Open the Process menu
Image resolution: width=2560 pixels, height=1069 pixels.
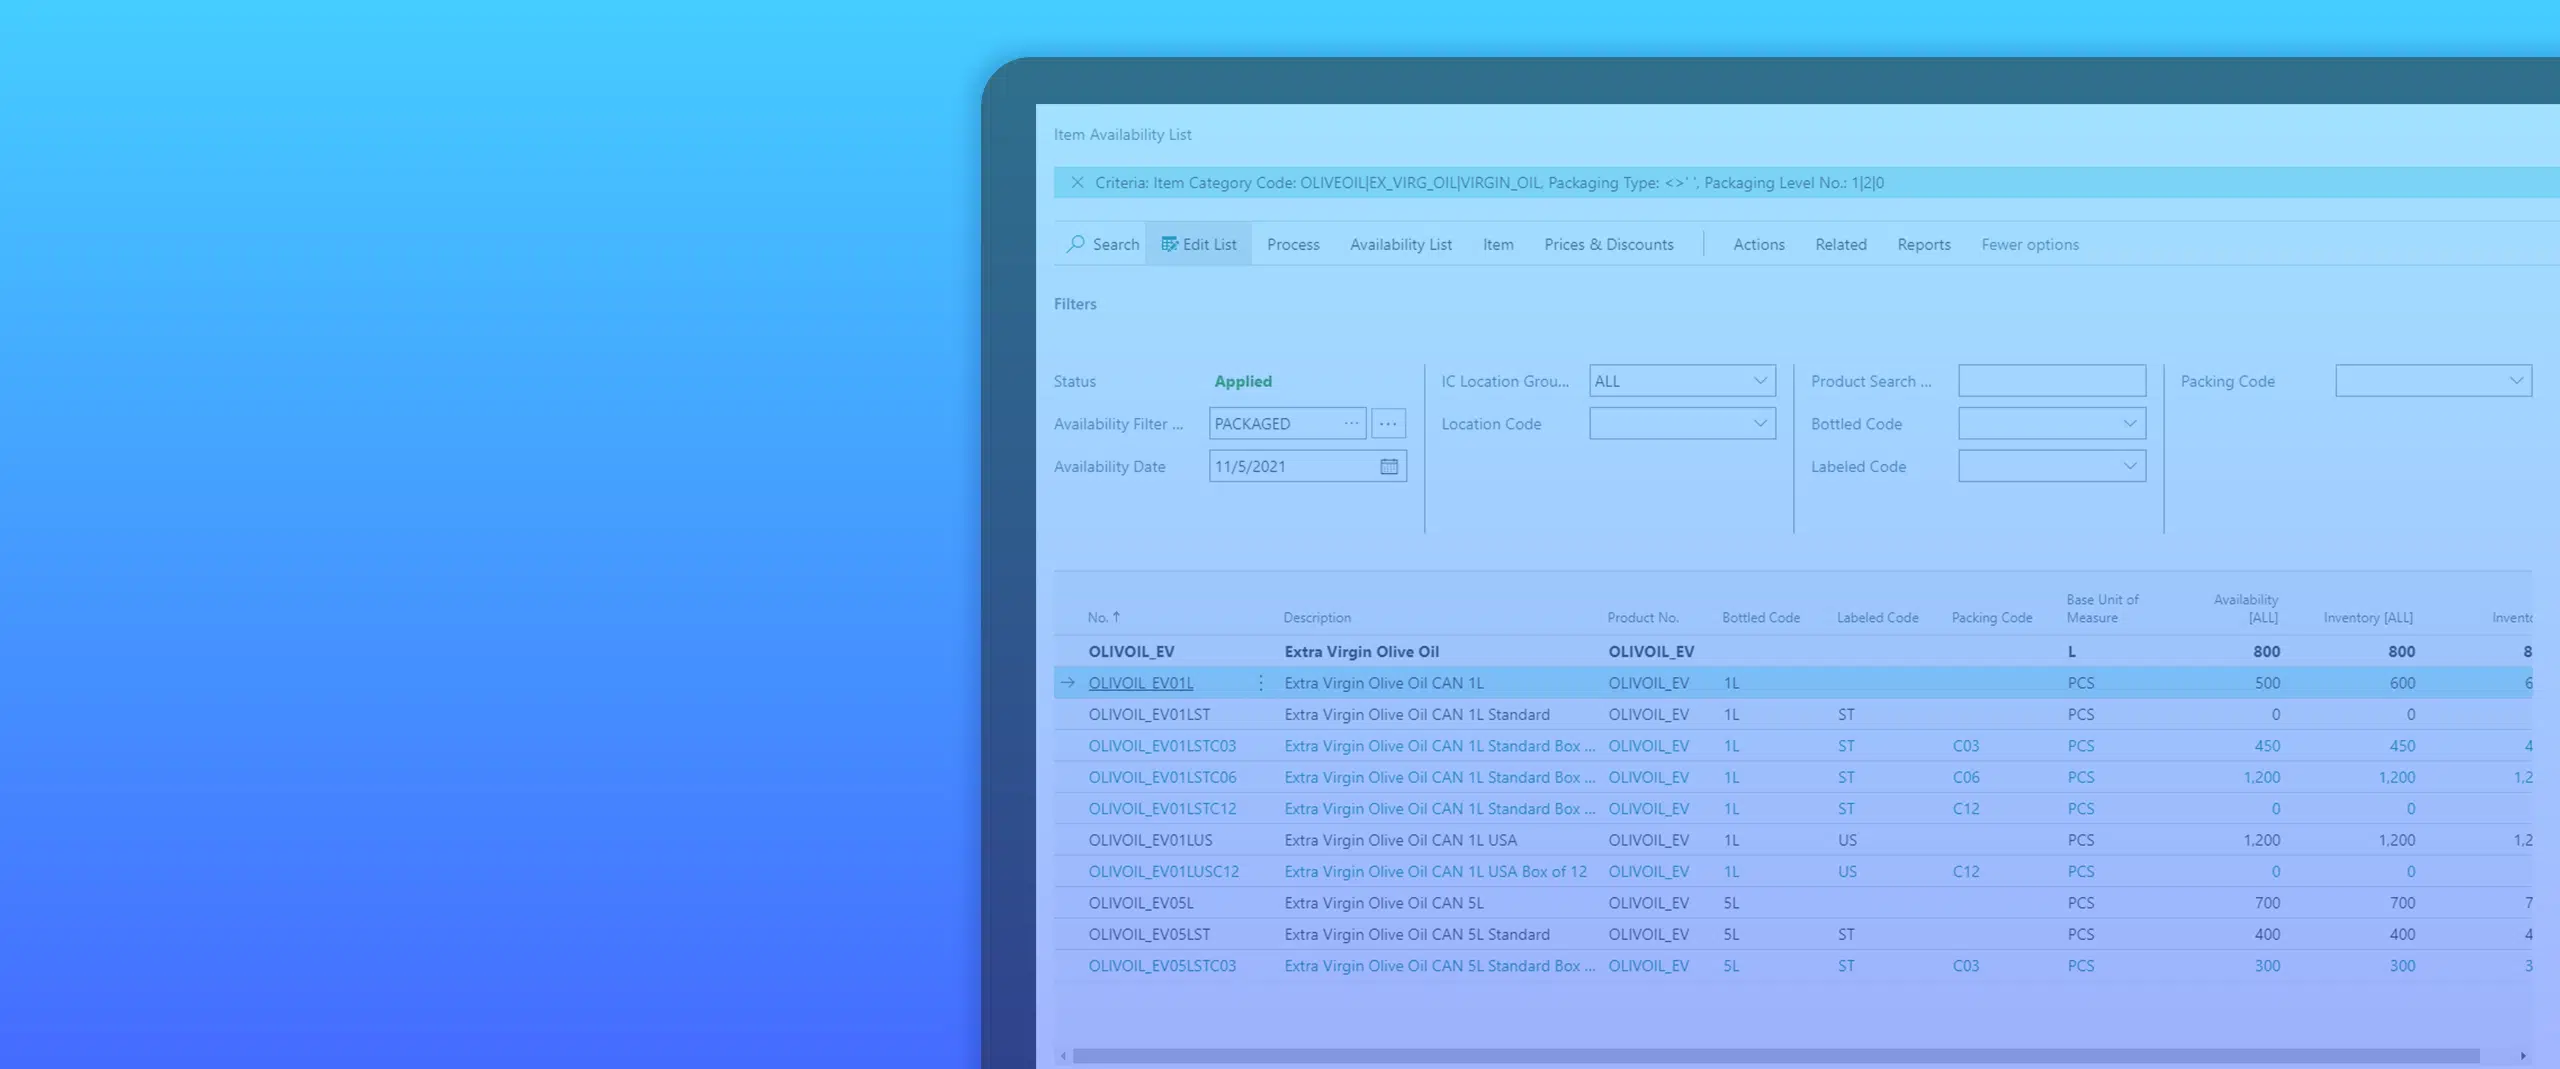click(1293, 244)
